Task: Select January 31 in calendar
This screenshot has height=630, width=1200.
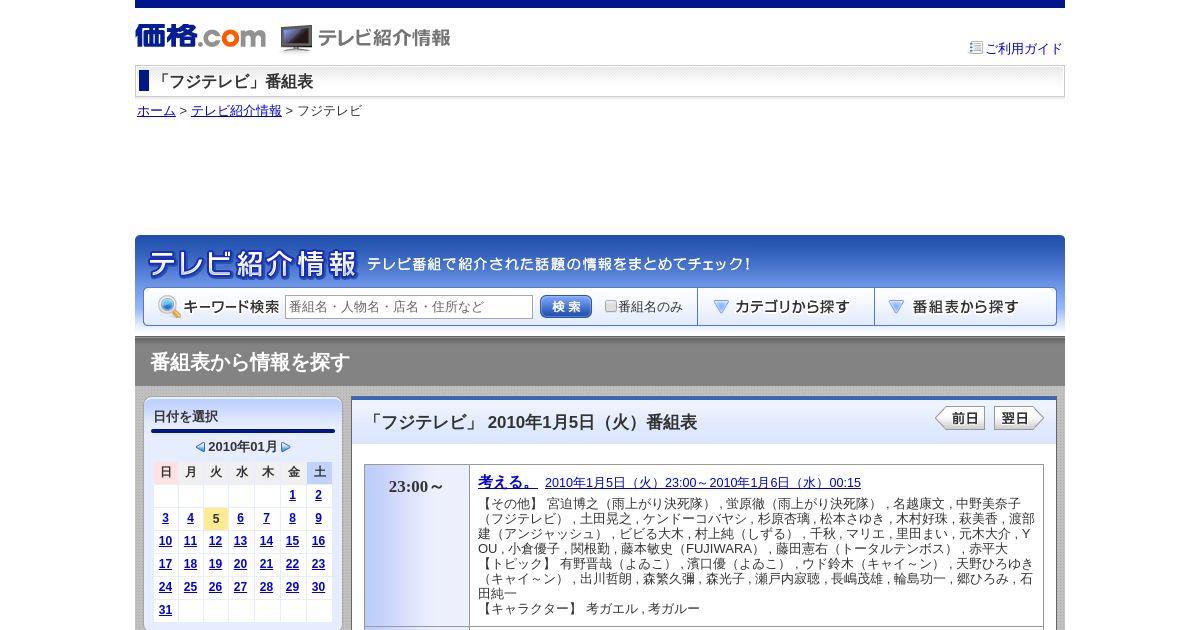Action: click(x=166, y=610)
